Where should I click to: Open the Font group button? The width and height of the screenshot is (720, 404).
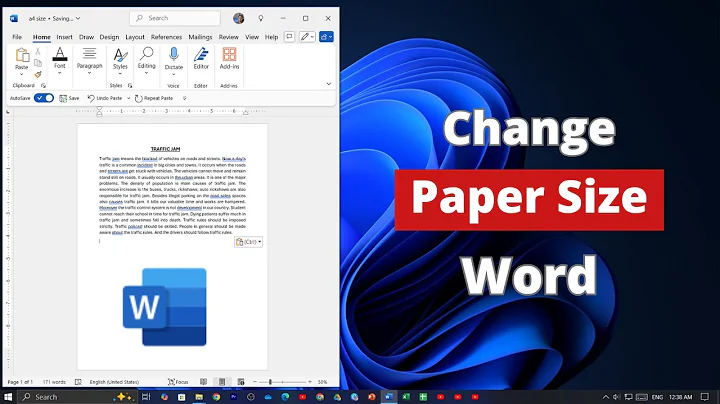60,61
